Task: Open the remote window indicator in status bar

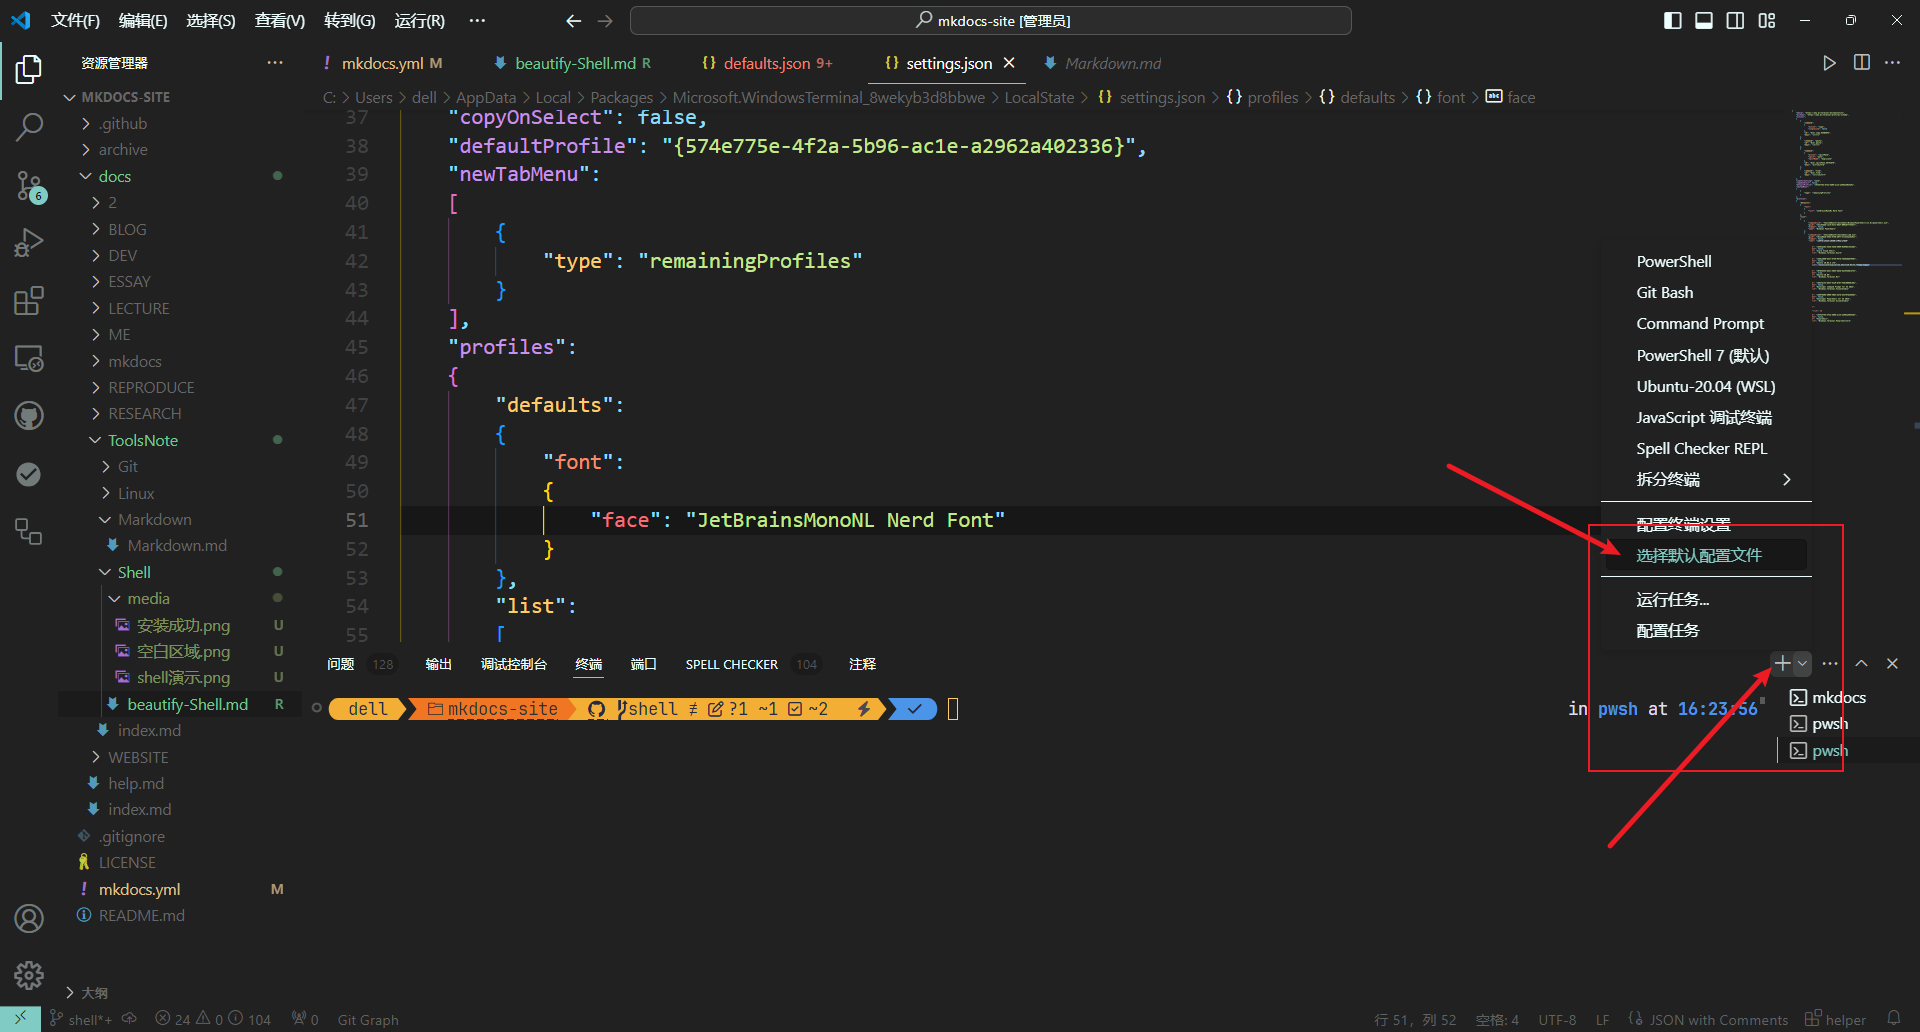Action: pos(20,1019)
